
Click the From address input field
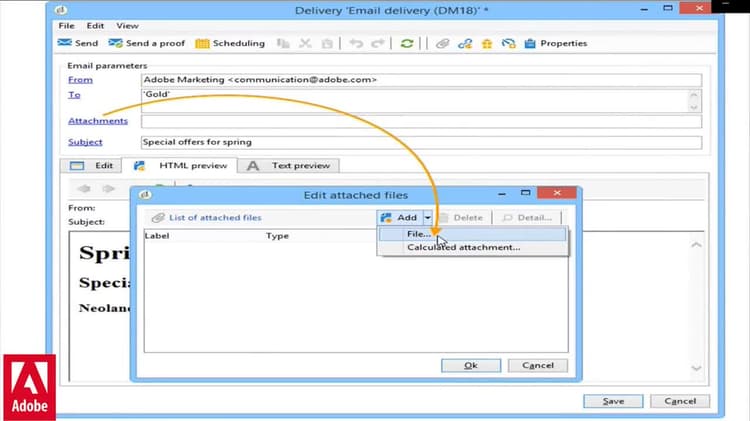pos(421,80)
